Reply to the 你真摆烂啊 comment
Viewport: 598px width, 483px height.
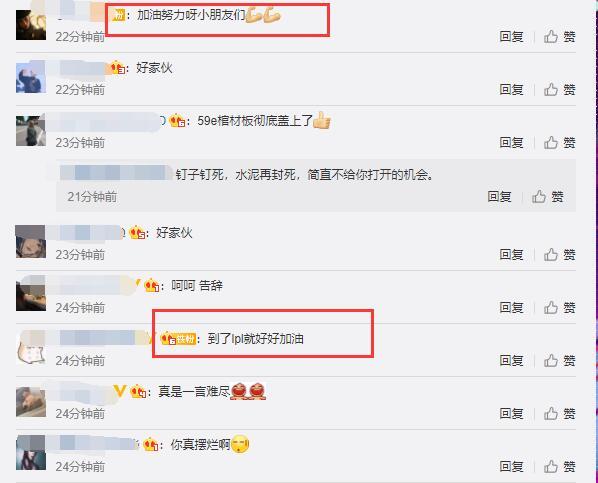click(x=511, y=467)
